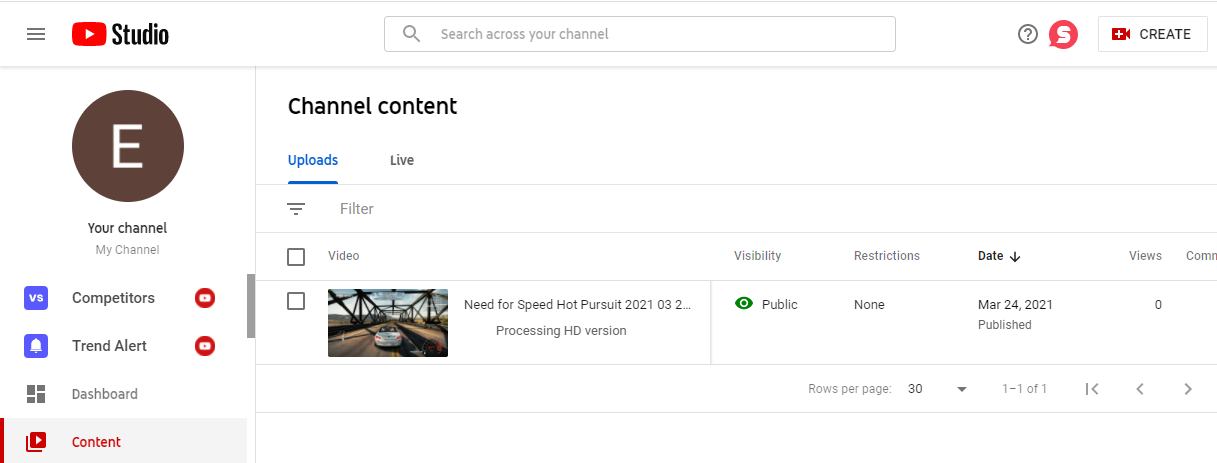Click the 1–1 of 1 pagination text
Screen dimensions: 1217x463
coord(1025,389)
